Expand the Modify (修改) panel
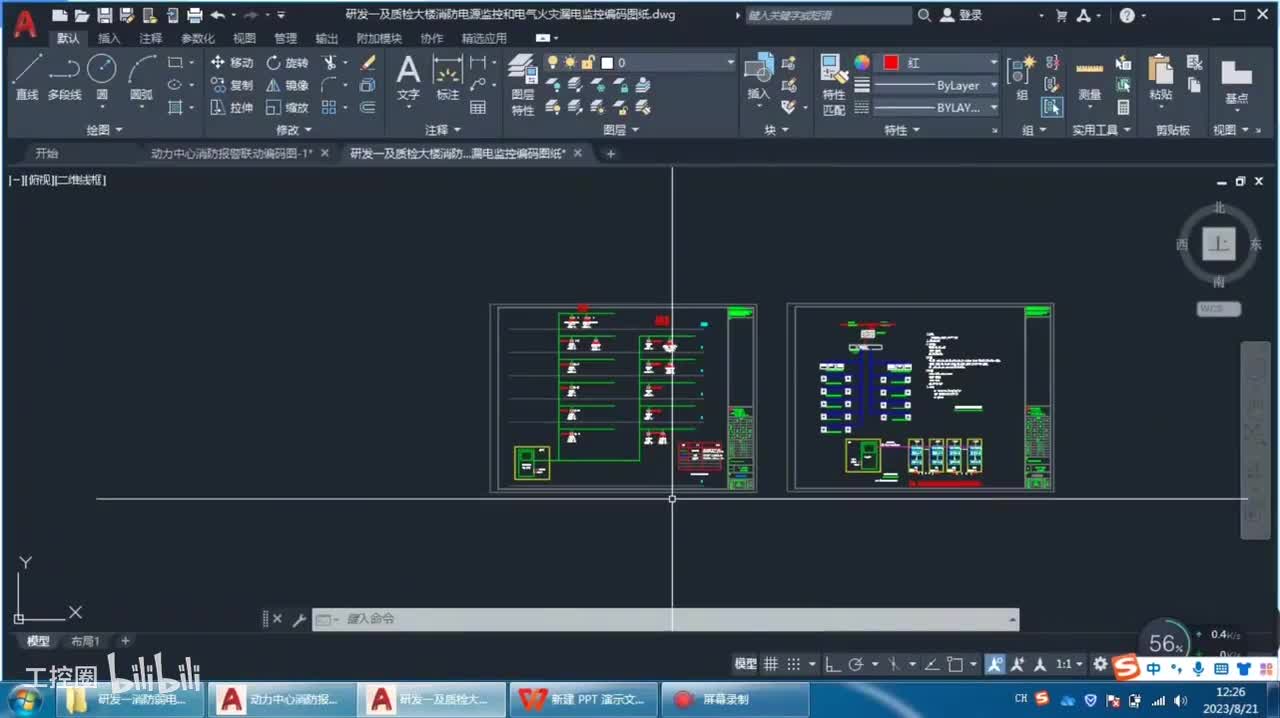This screenshot has height=718, width=1280. tap(294, 130)
